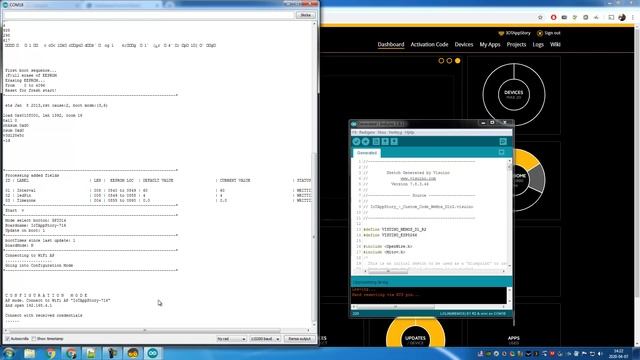This screenshot has height=360, width=640.
Task: Click the Sign out link
Action: coord(549,33)
